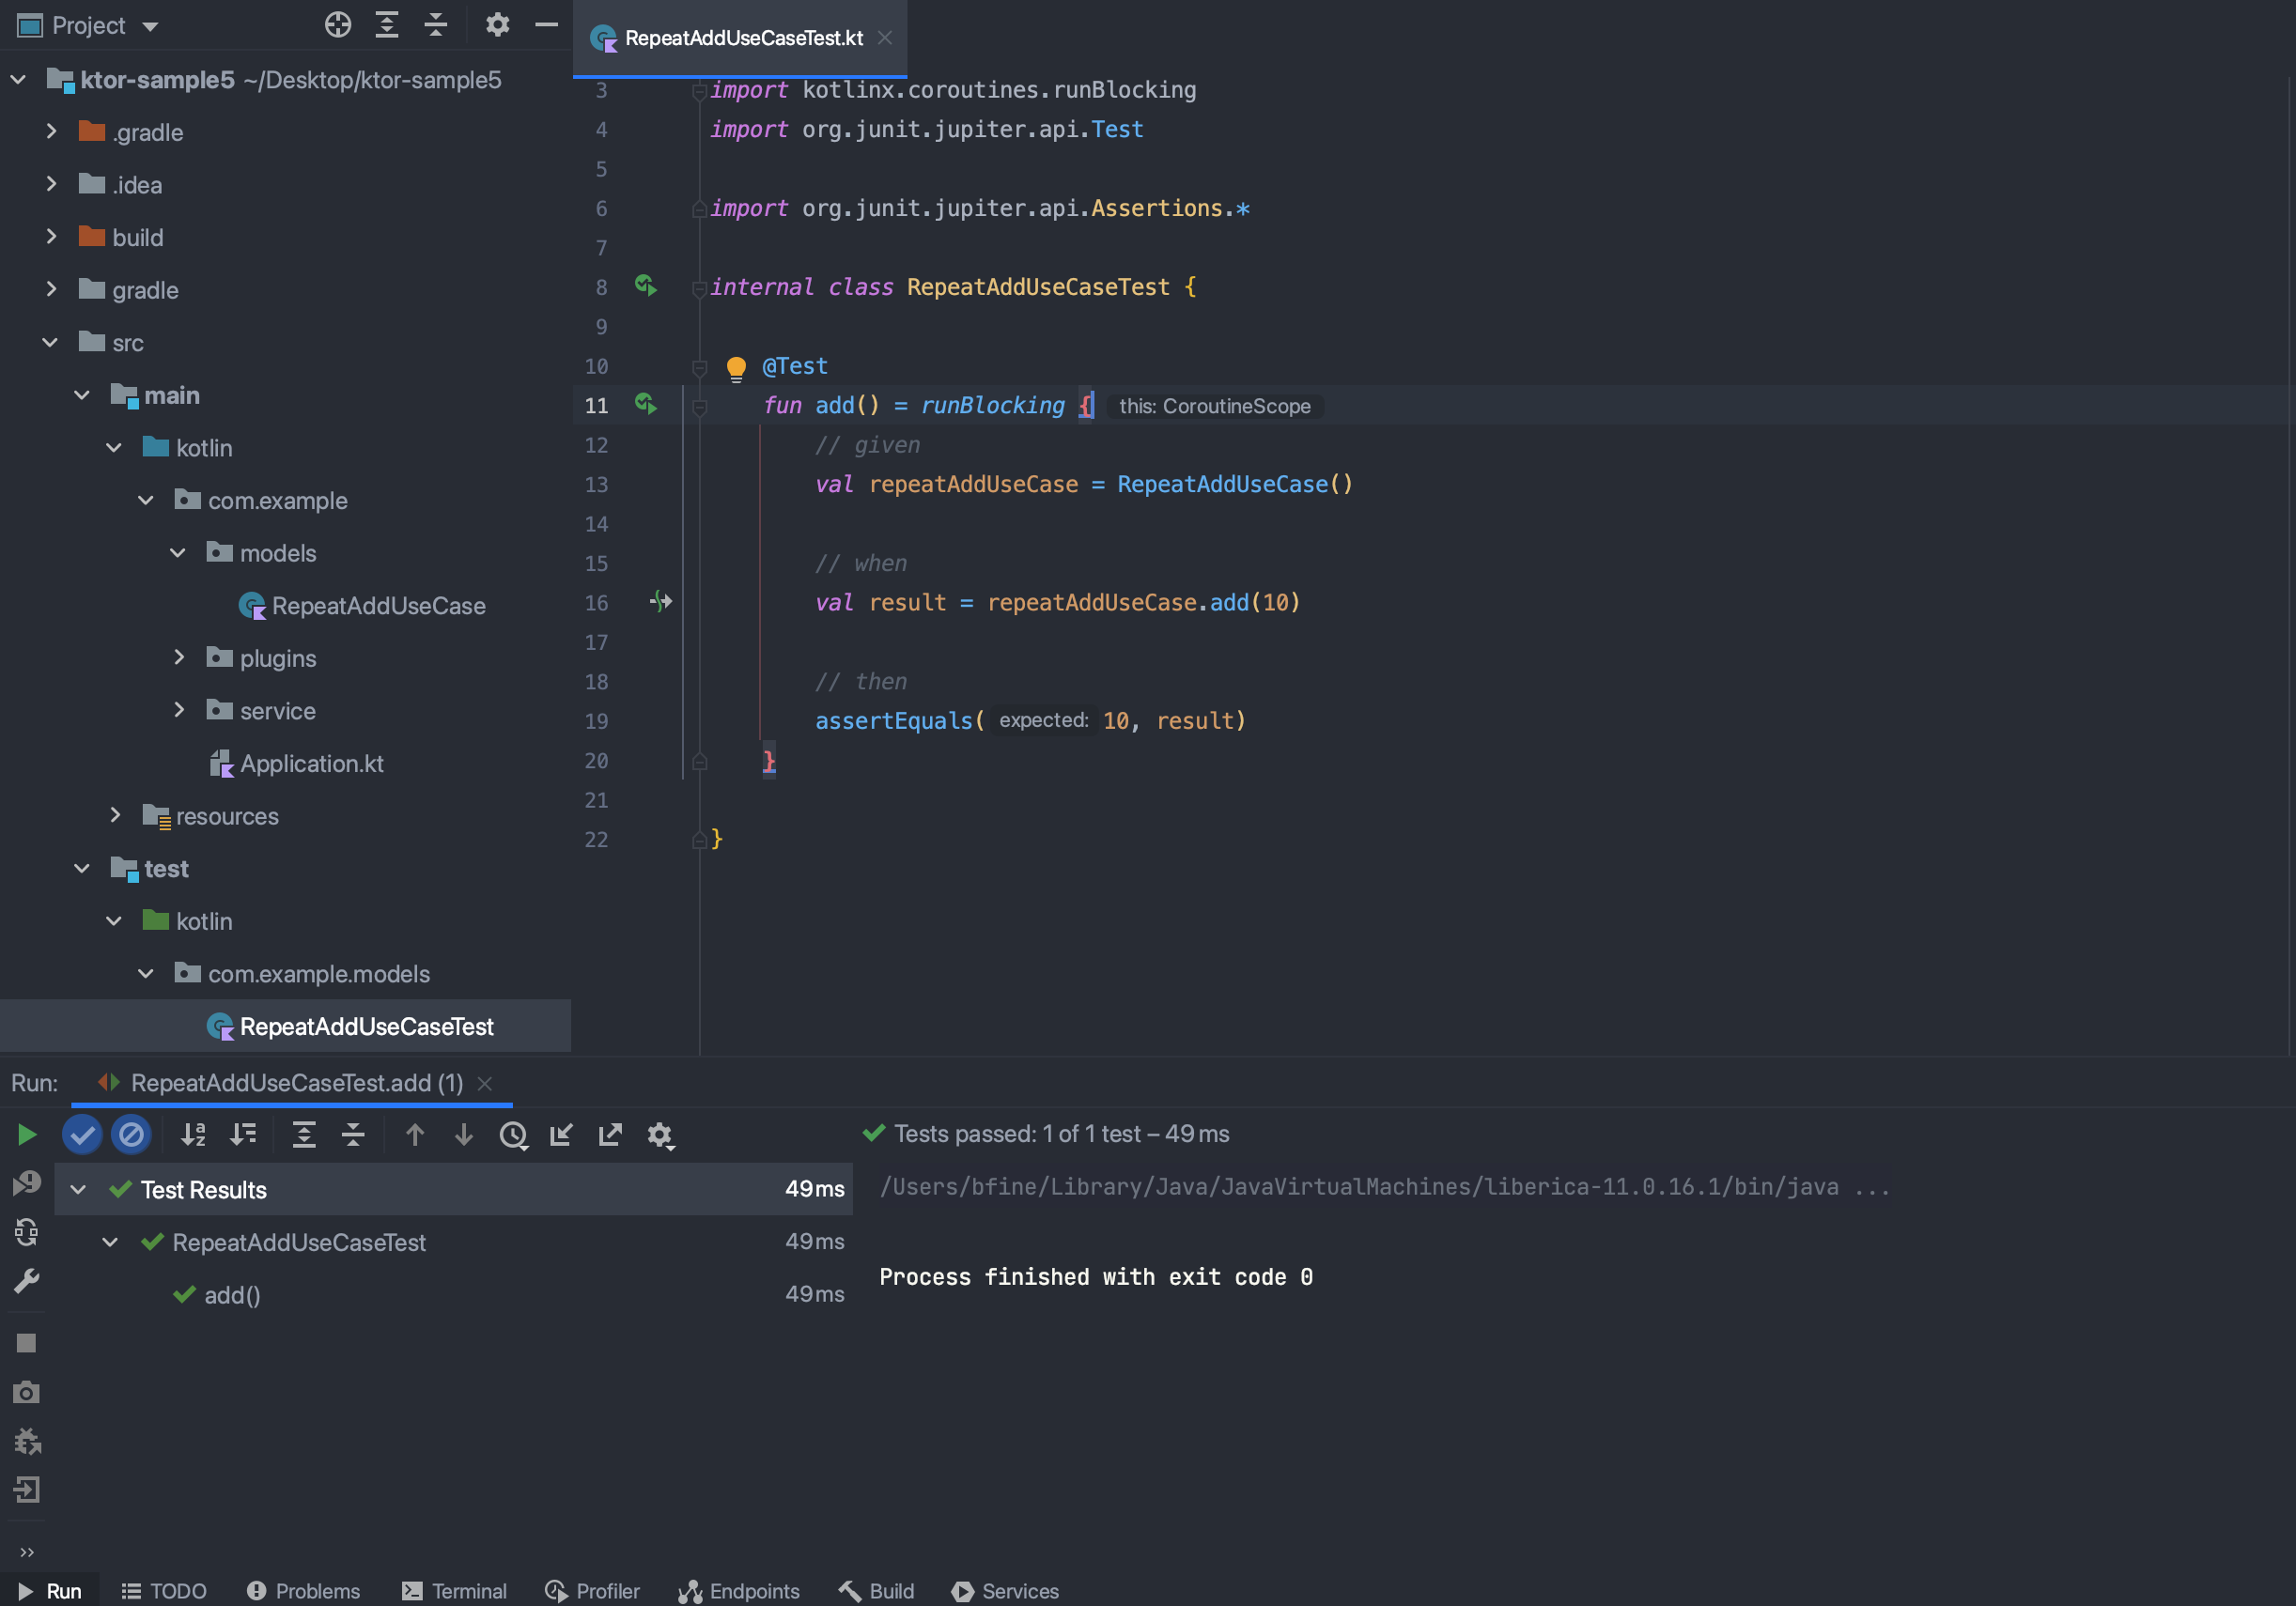Click the yellow lightbulb intention icon
This screenshot has height=1606, width=2296.
736,367
